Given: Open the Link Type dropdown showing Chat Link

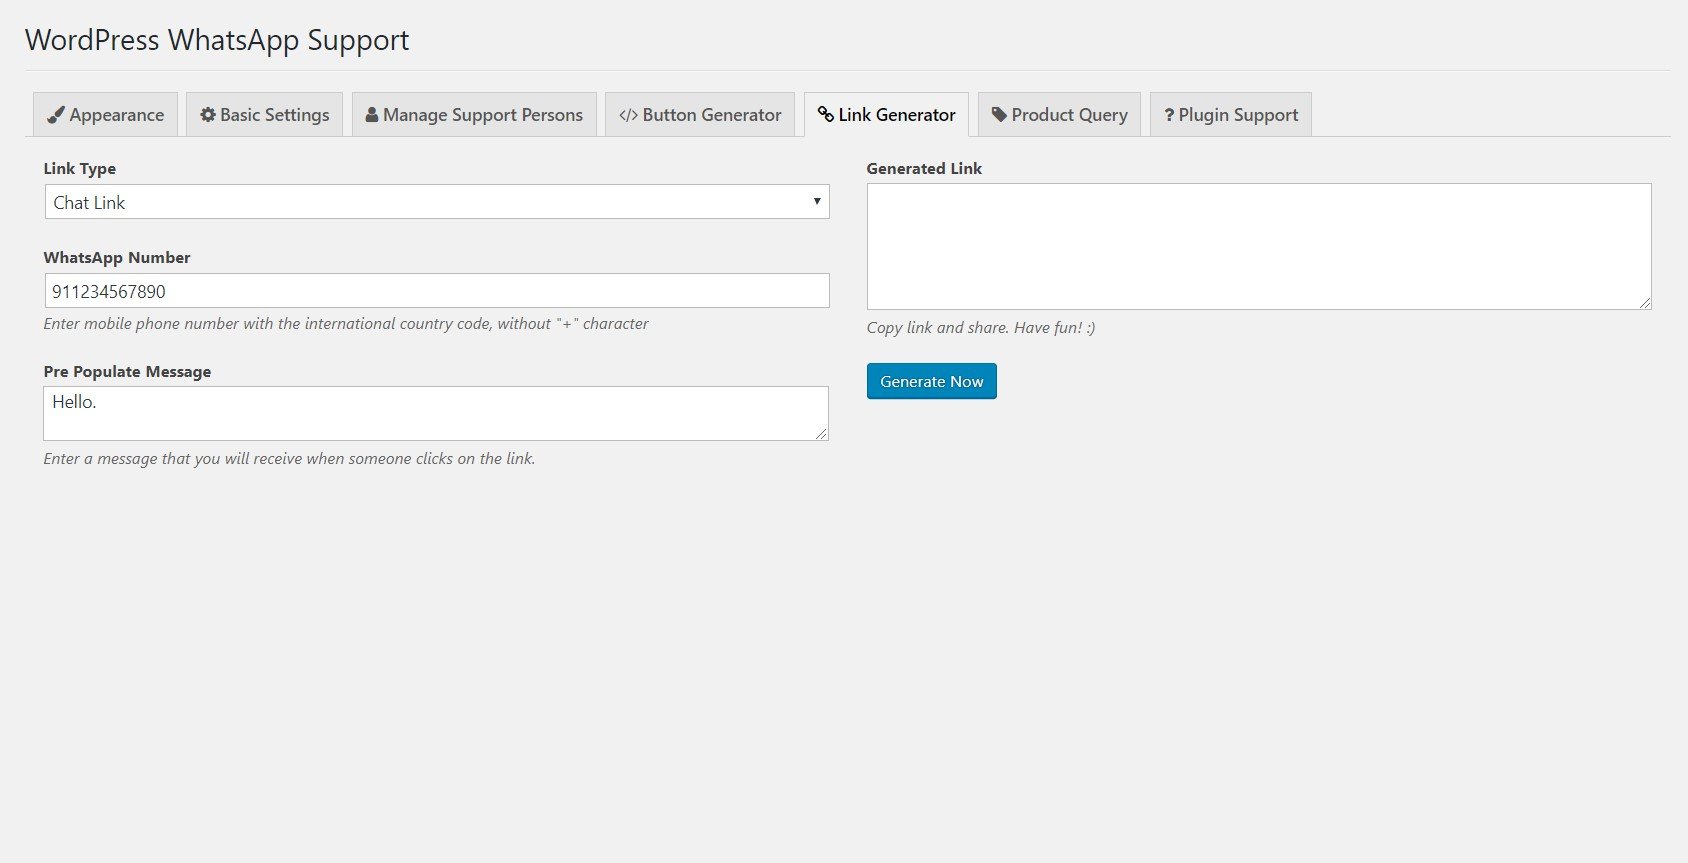Looking at the screenshot, I should click(437, 202).
